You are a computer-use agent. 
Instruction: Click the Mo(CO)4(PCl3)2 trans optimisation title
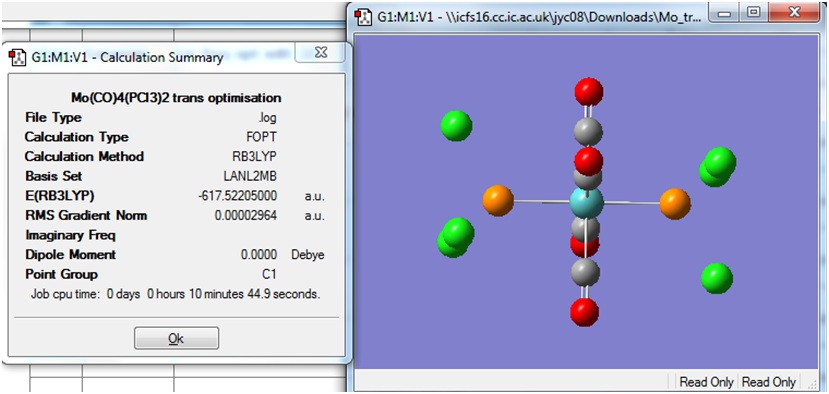point(176,98)
